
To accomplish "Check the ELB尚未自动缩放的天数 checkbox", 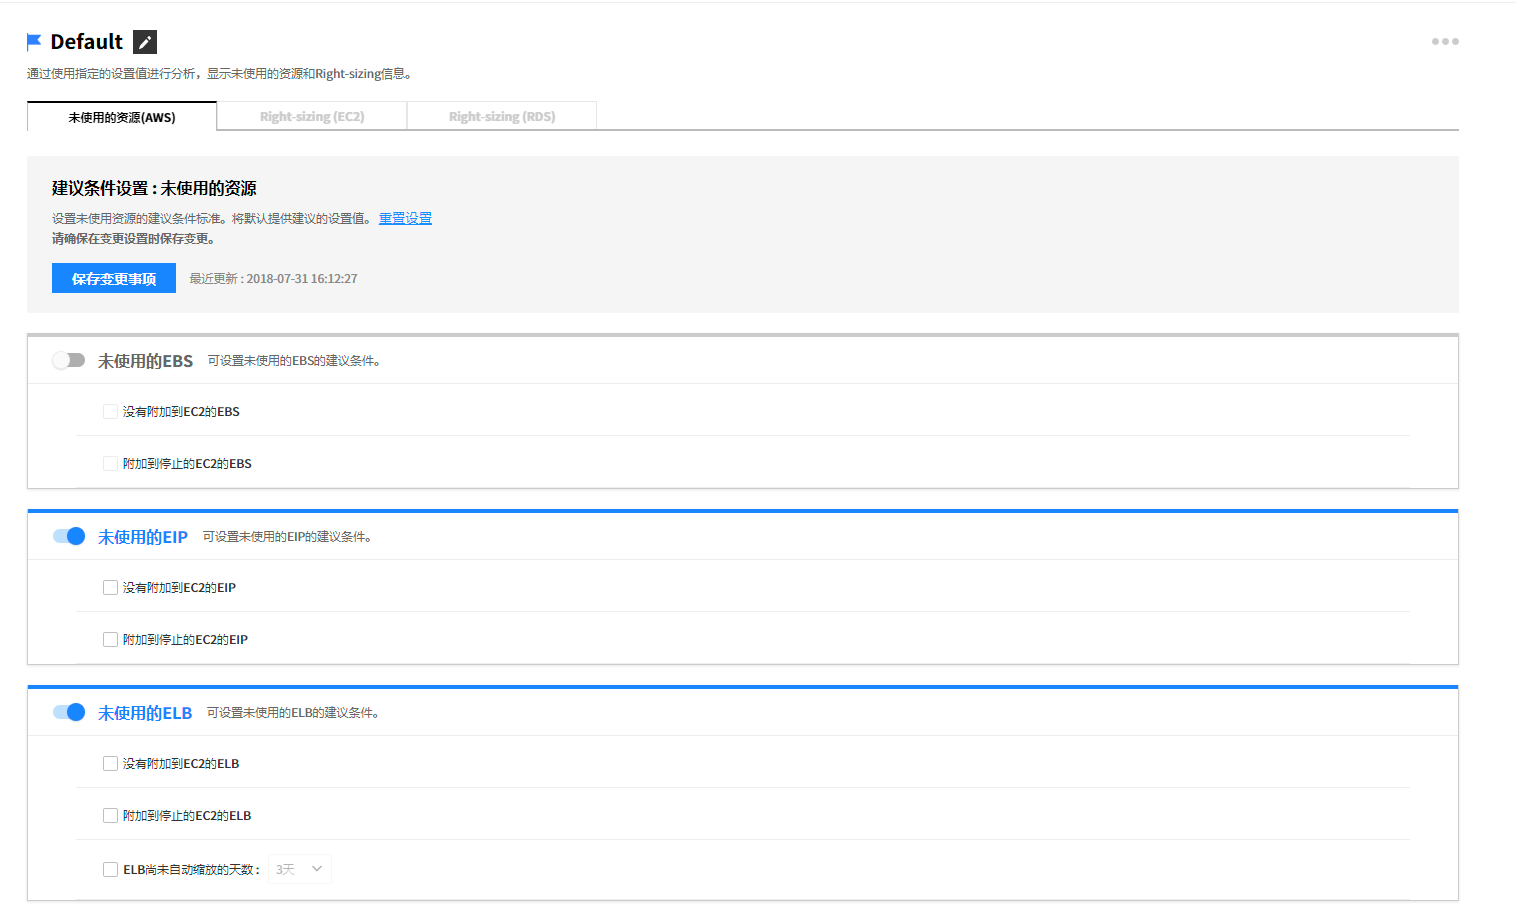I will (110, 870).
